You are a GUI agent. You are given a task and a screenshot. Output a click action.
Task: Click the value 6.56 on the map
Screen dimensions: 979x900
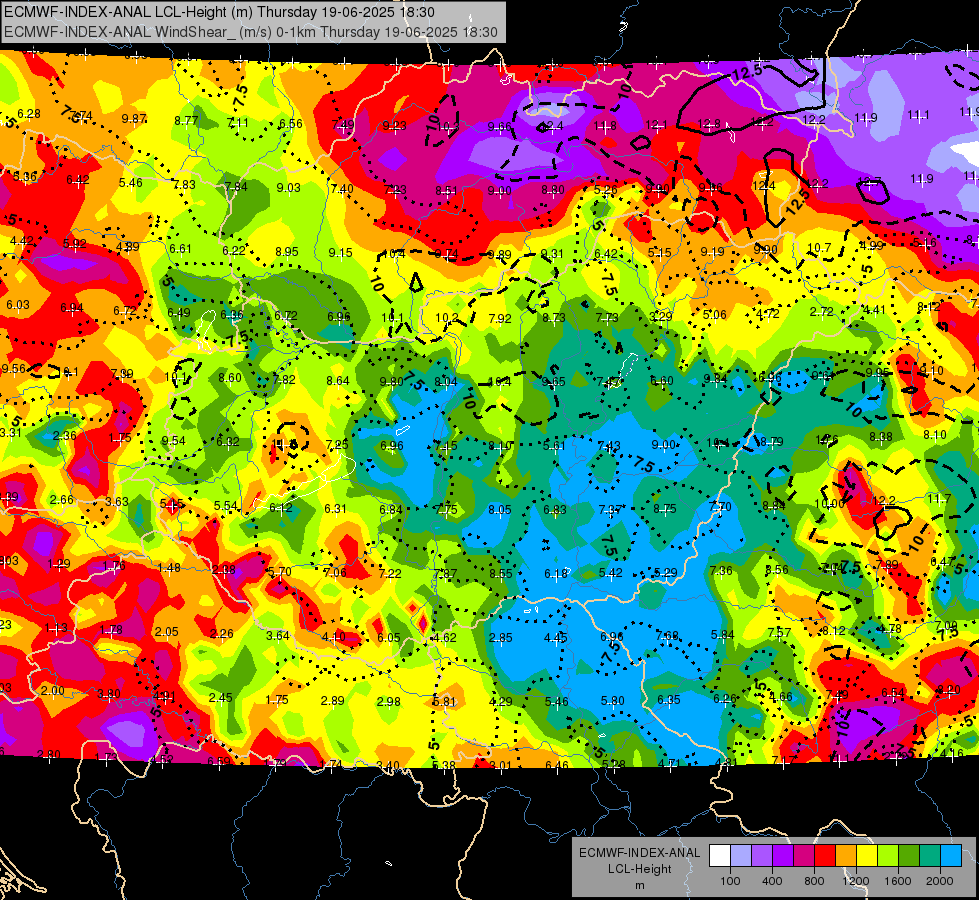pyautogui.click(x=290, y=124)
